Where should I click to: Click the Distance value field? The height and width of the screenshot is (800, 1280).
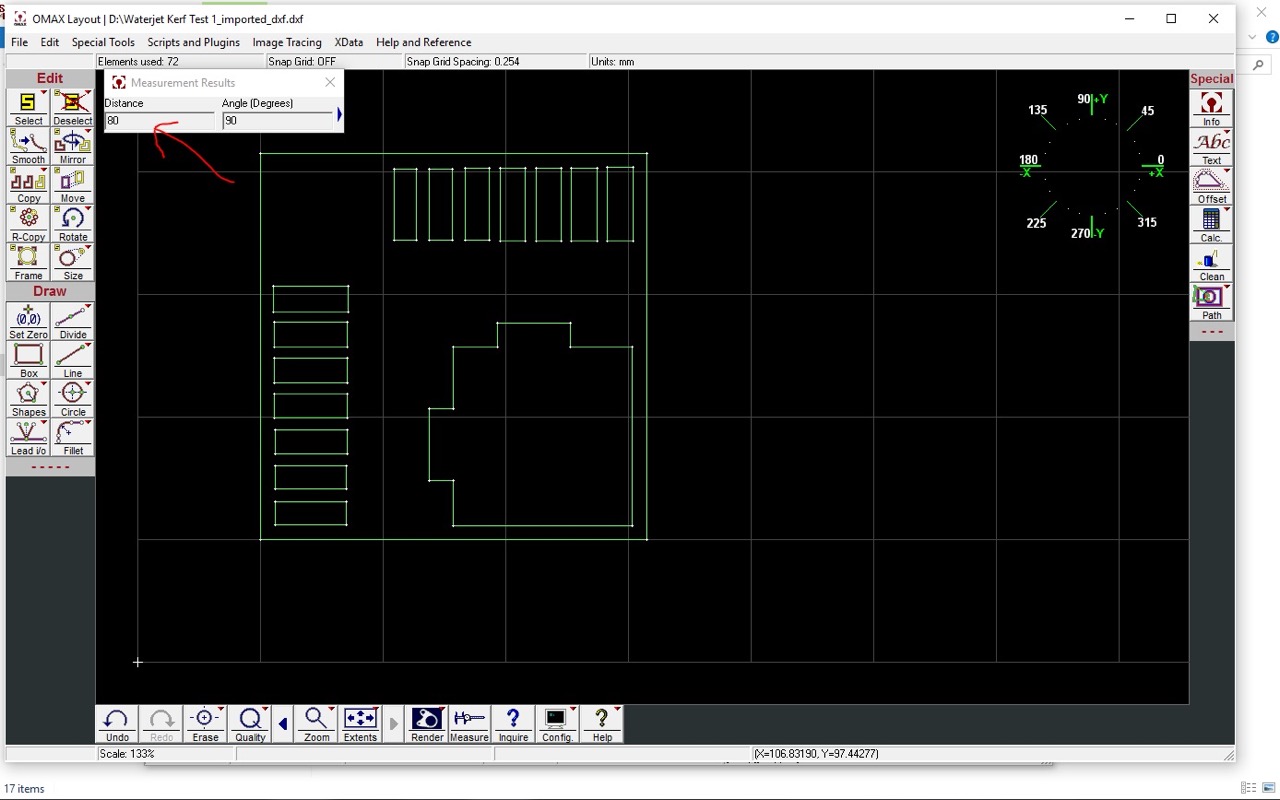(159, 120)
